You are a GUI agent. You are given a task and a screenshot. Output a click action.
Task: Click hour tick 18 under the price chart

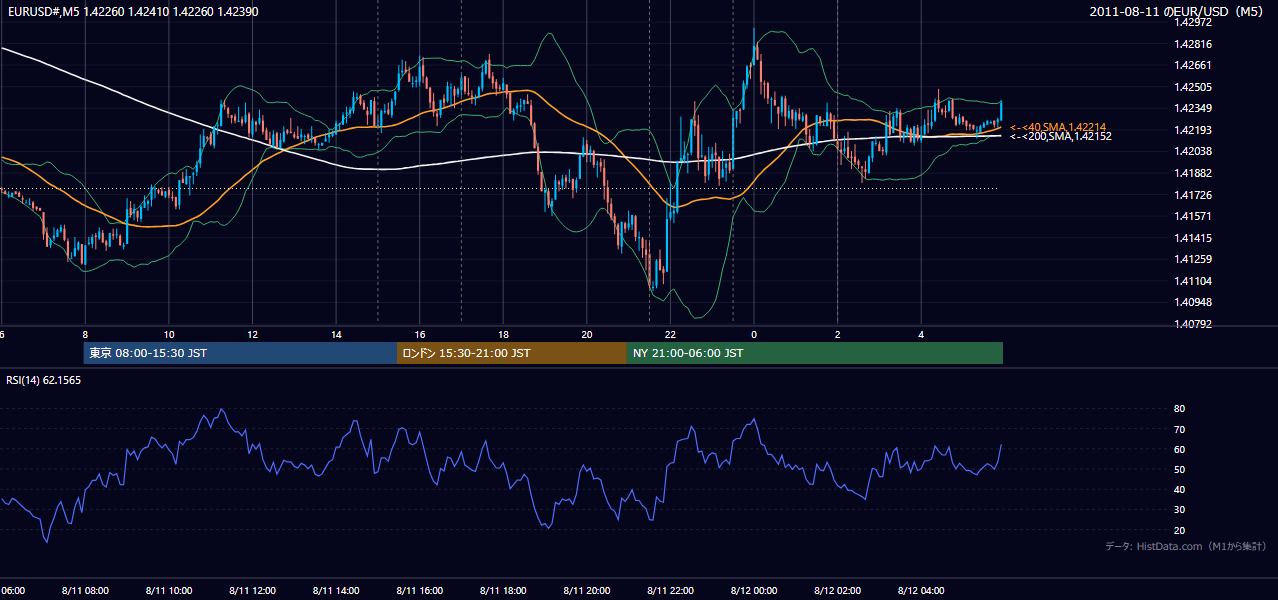[504, 334]
